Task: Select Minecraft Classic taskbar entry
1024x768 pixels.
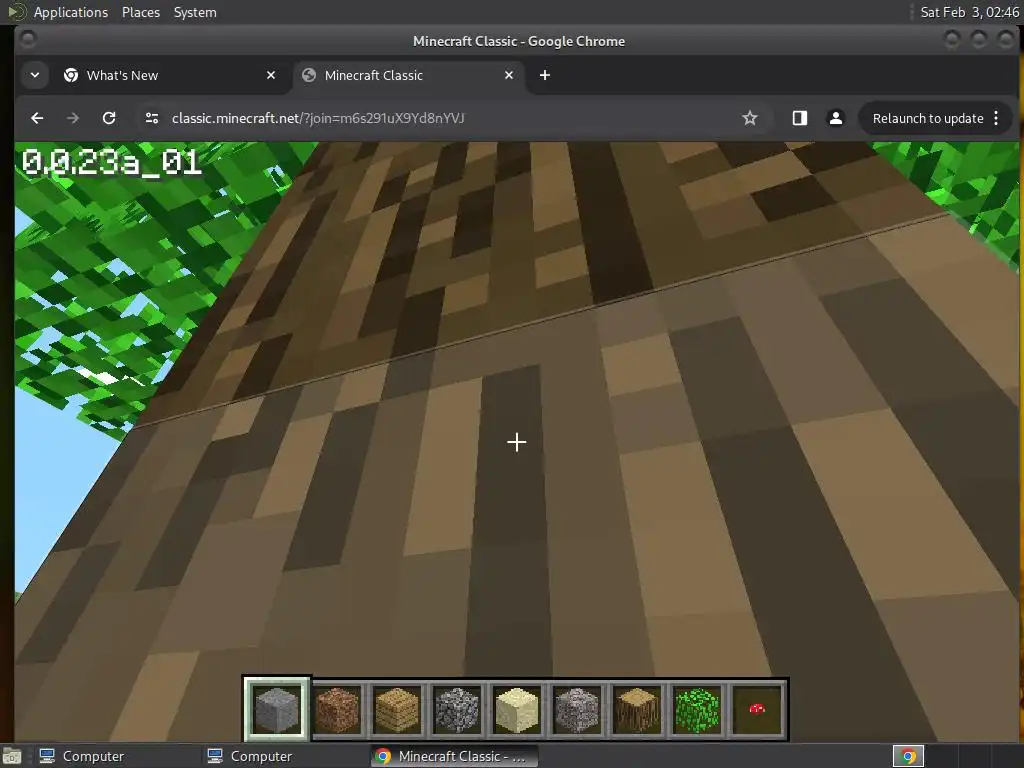Action: [454, 756]
